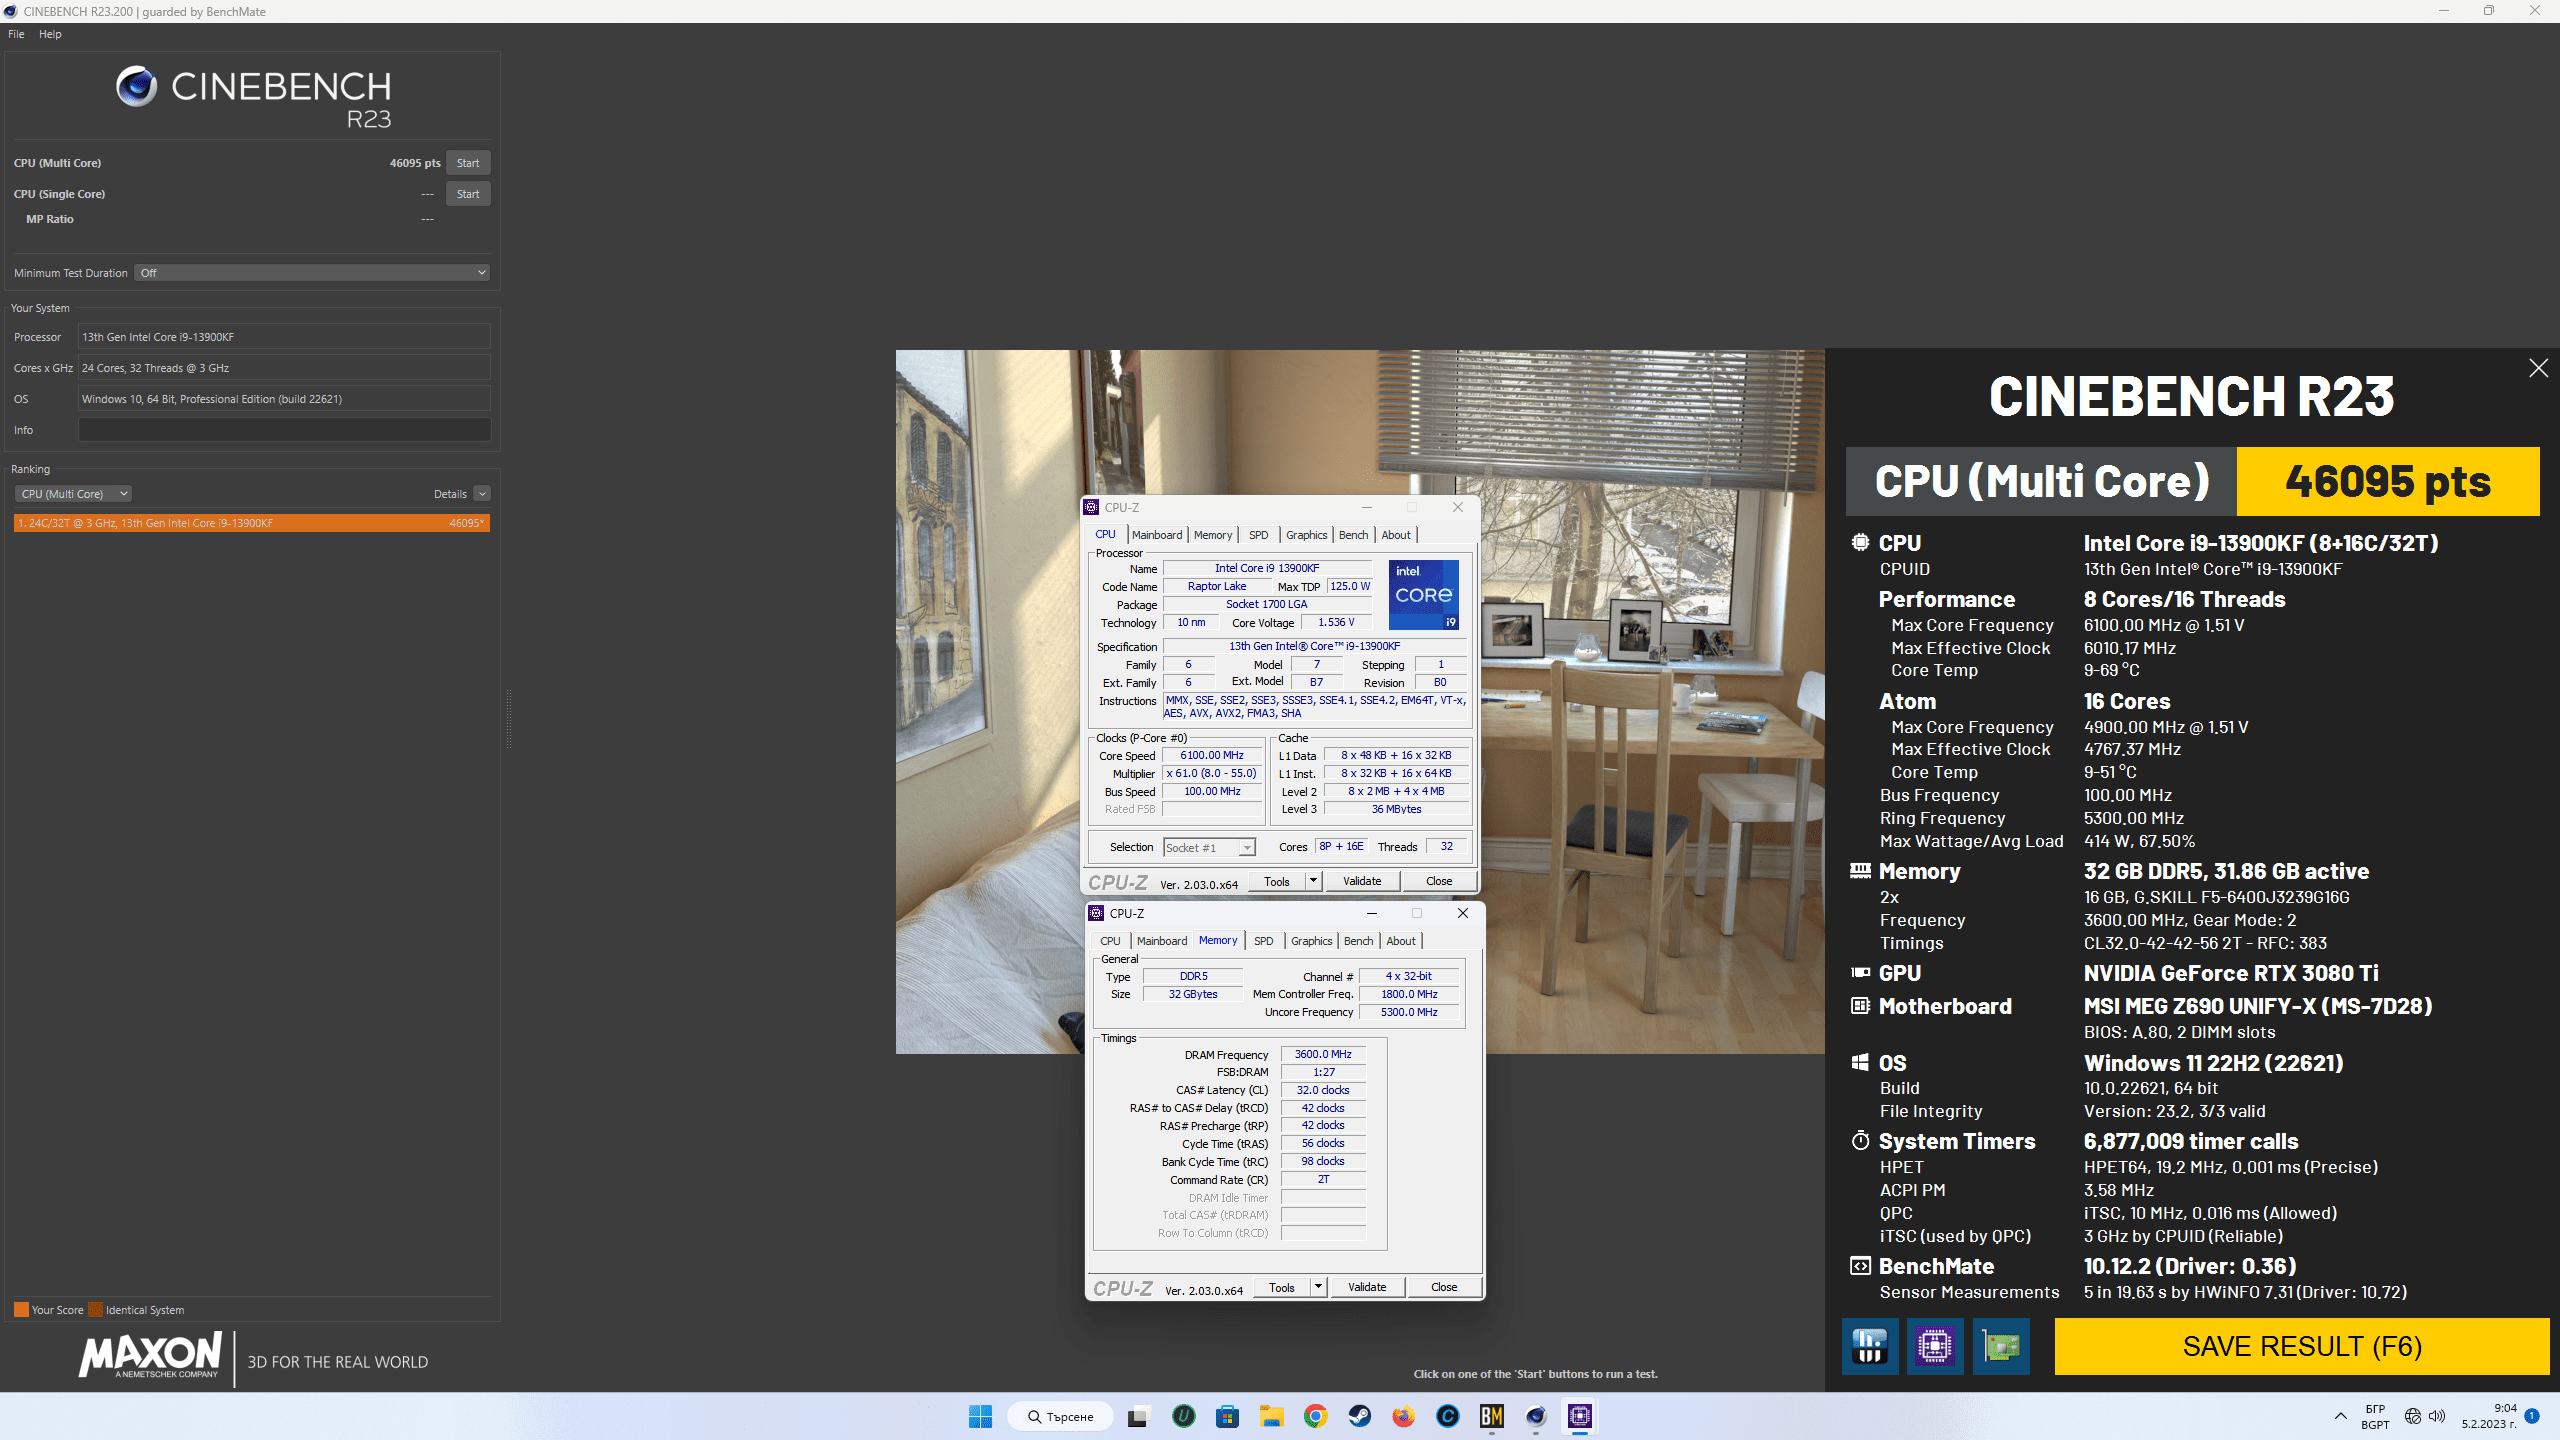Switch to Memory tab in top CPU-Z window
Viewport: 2560px width, 1440px height.
click(1213, 535)
